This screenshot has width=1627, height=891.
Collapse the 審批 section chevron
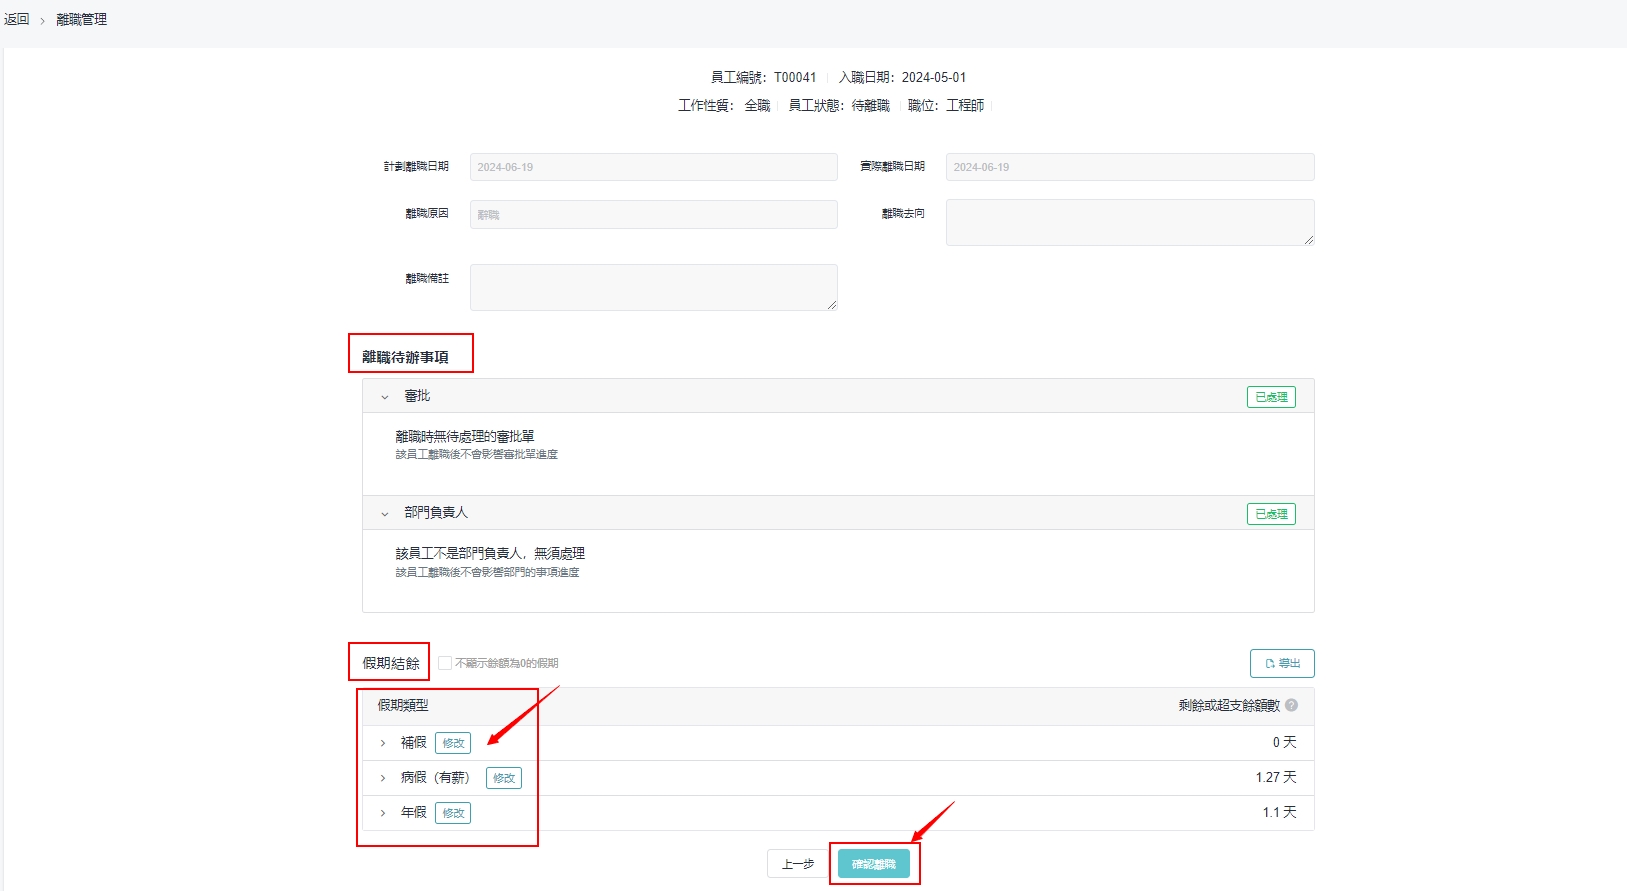[385, 397]
